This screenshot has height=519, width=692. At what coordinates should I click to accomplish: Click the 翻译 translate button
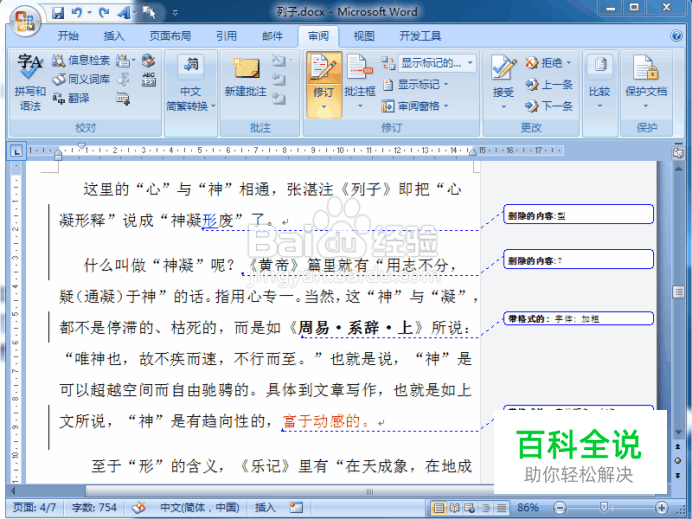point(71,98)
